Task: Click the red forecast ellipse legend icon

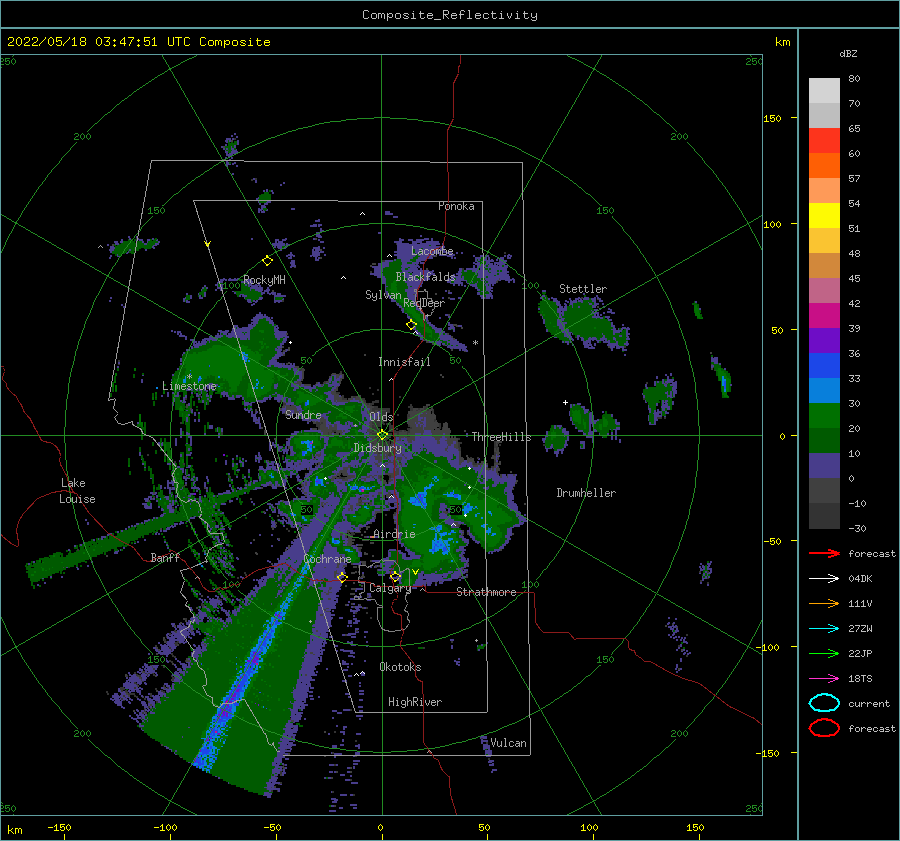Action: point(824,728)
